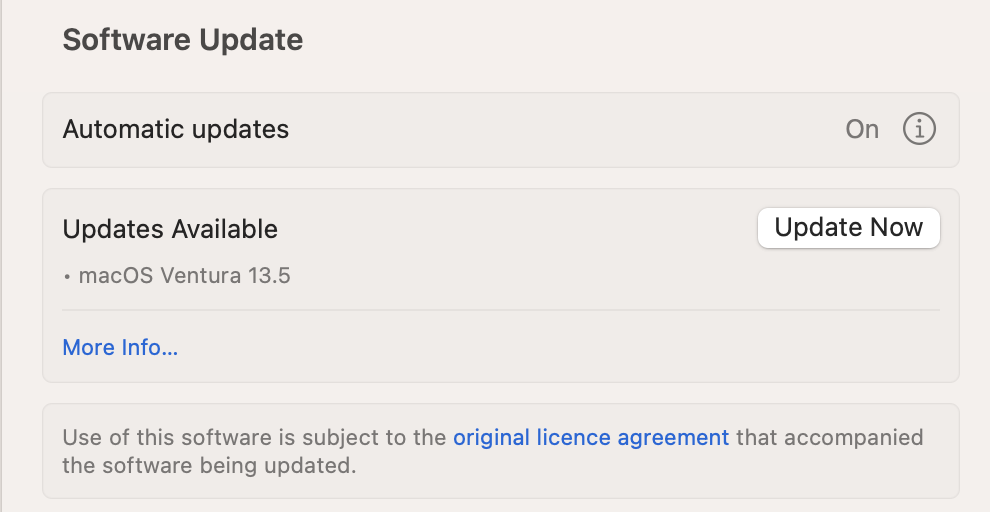990x512 pixels.
Task: Click the word 'Ventura' in the update list
Action: (x=200, y=276)
